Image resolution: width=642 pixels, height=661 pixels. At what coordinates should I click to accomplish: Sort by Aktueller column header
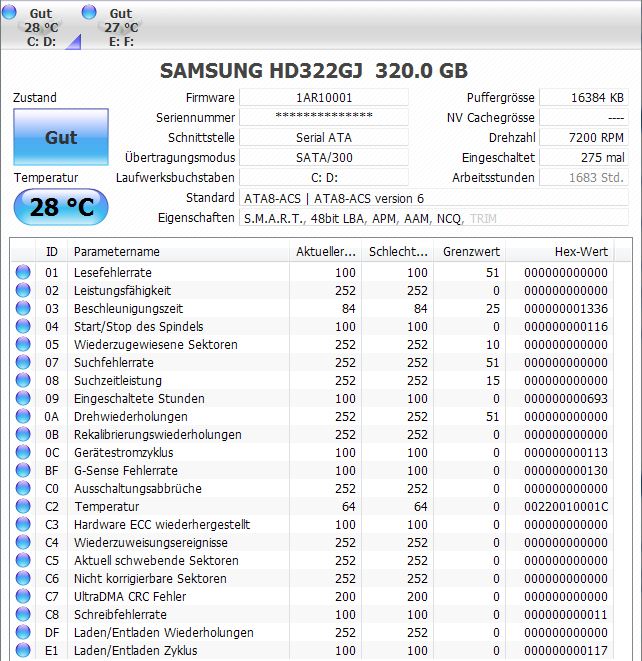(326, 252)
